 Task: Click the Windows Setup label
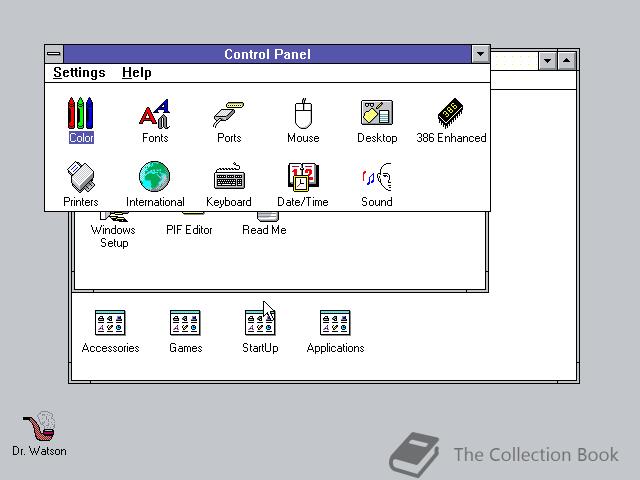(x=113, y=236)
